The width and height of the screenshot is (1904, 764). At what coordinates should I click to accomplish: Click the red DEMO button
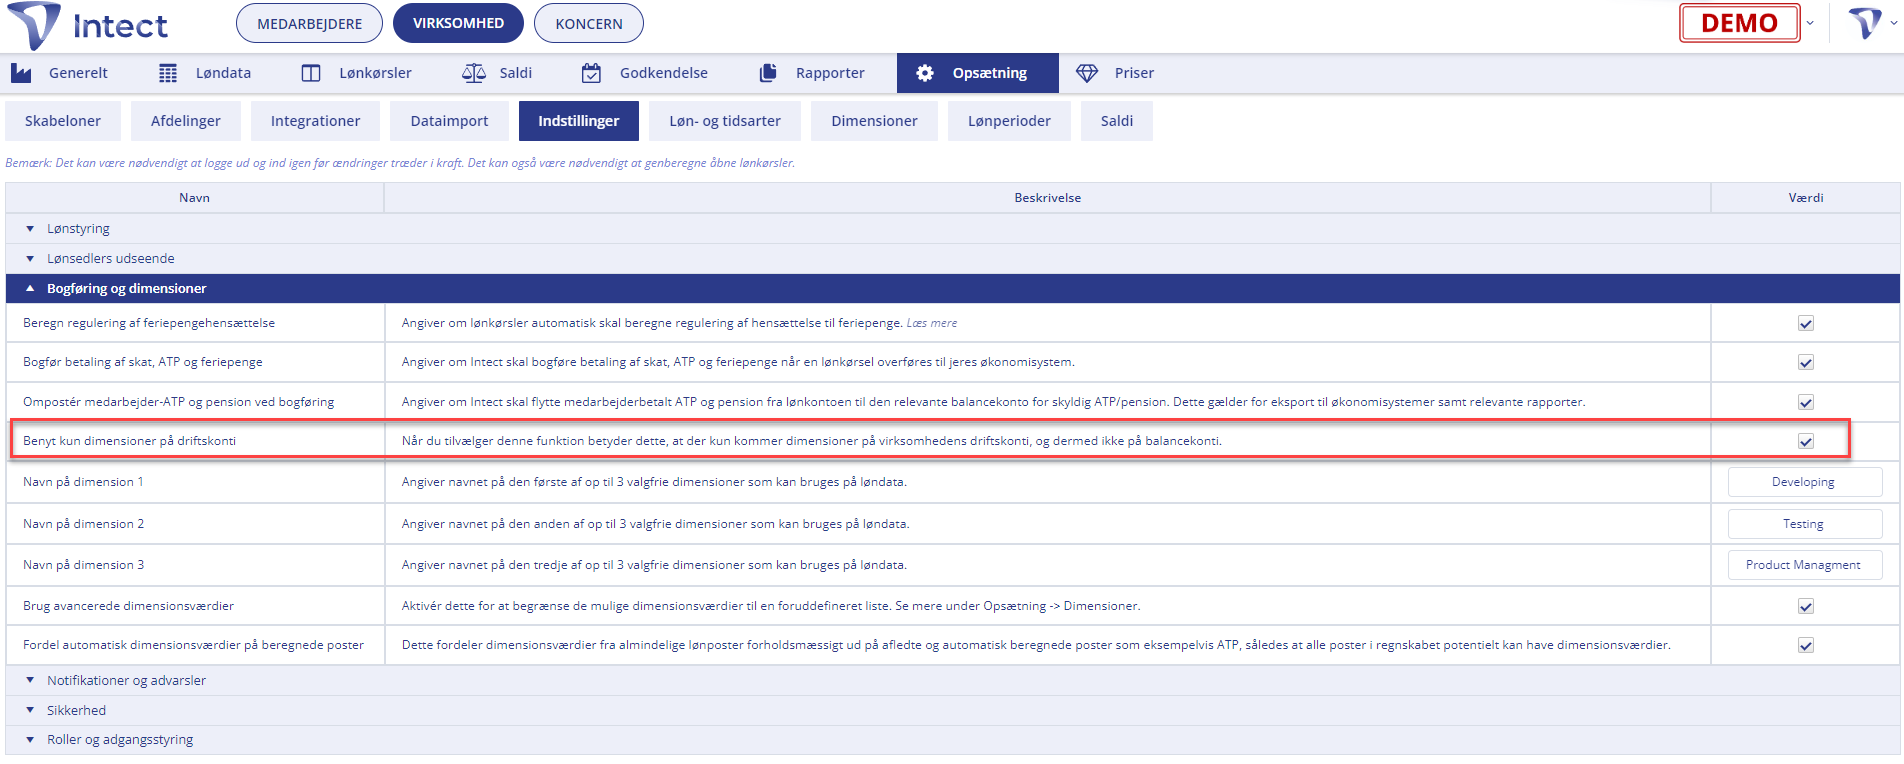[1740, 23]
